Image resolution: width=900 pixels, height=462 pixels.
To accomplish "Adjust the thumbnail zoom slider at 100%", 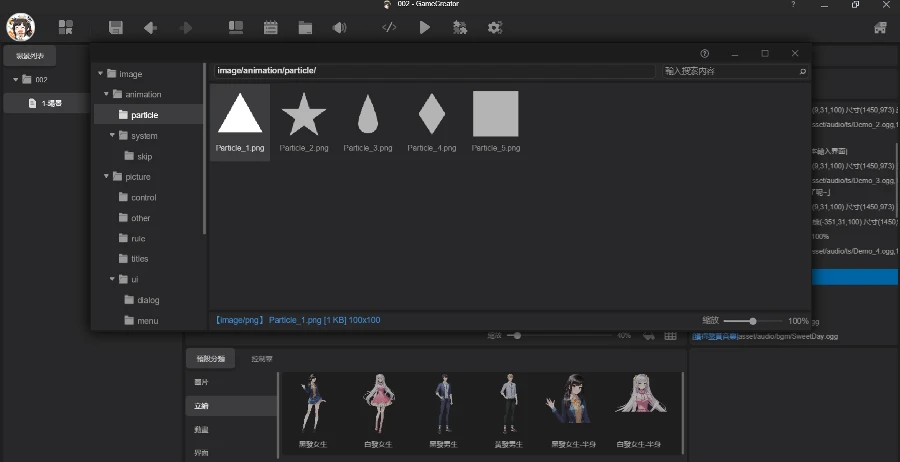I will pos(752,321).
